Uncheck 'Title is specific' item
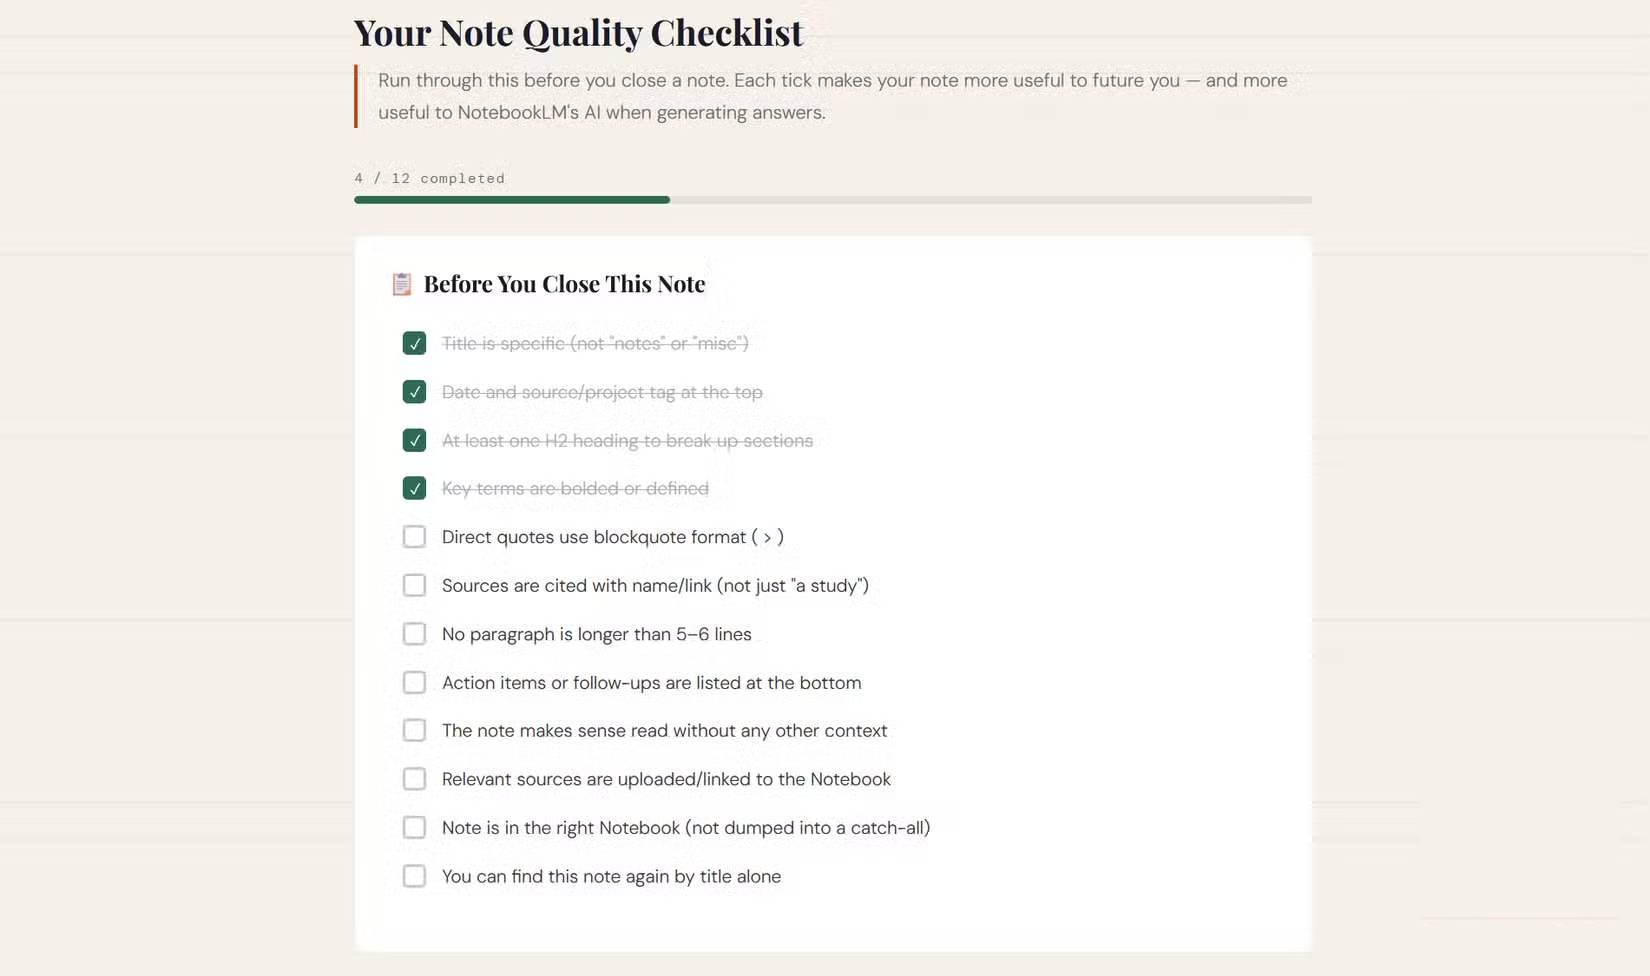Image resolution: width=1650 pixels, height=976 pixels. pos(414,343)
